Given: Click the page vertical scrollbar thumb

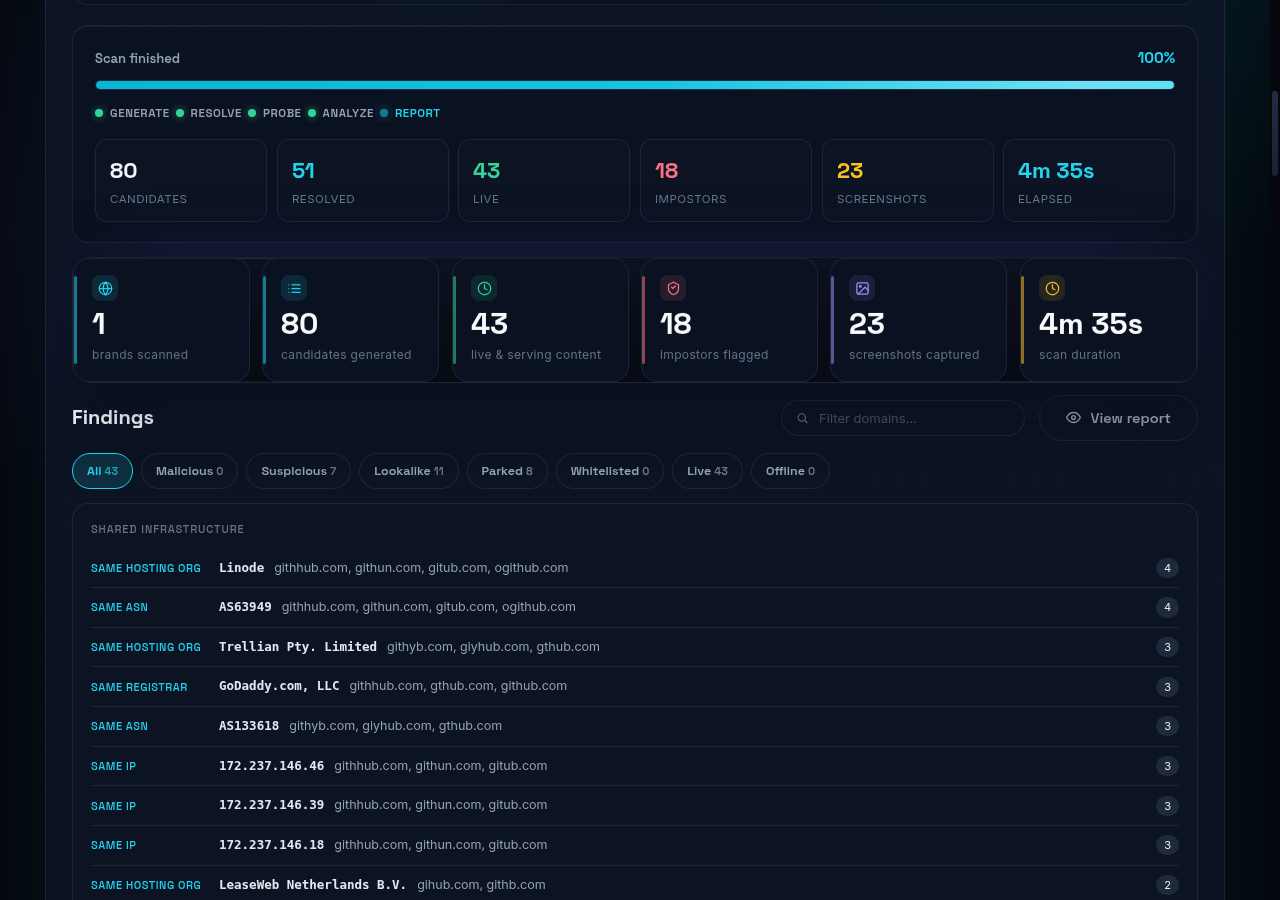Looking at the screenshot, I should [x=1275, y=133].
